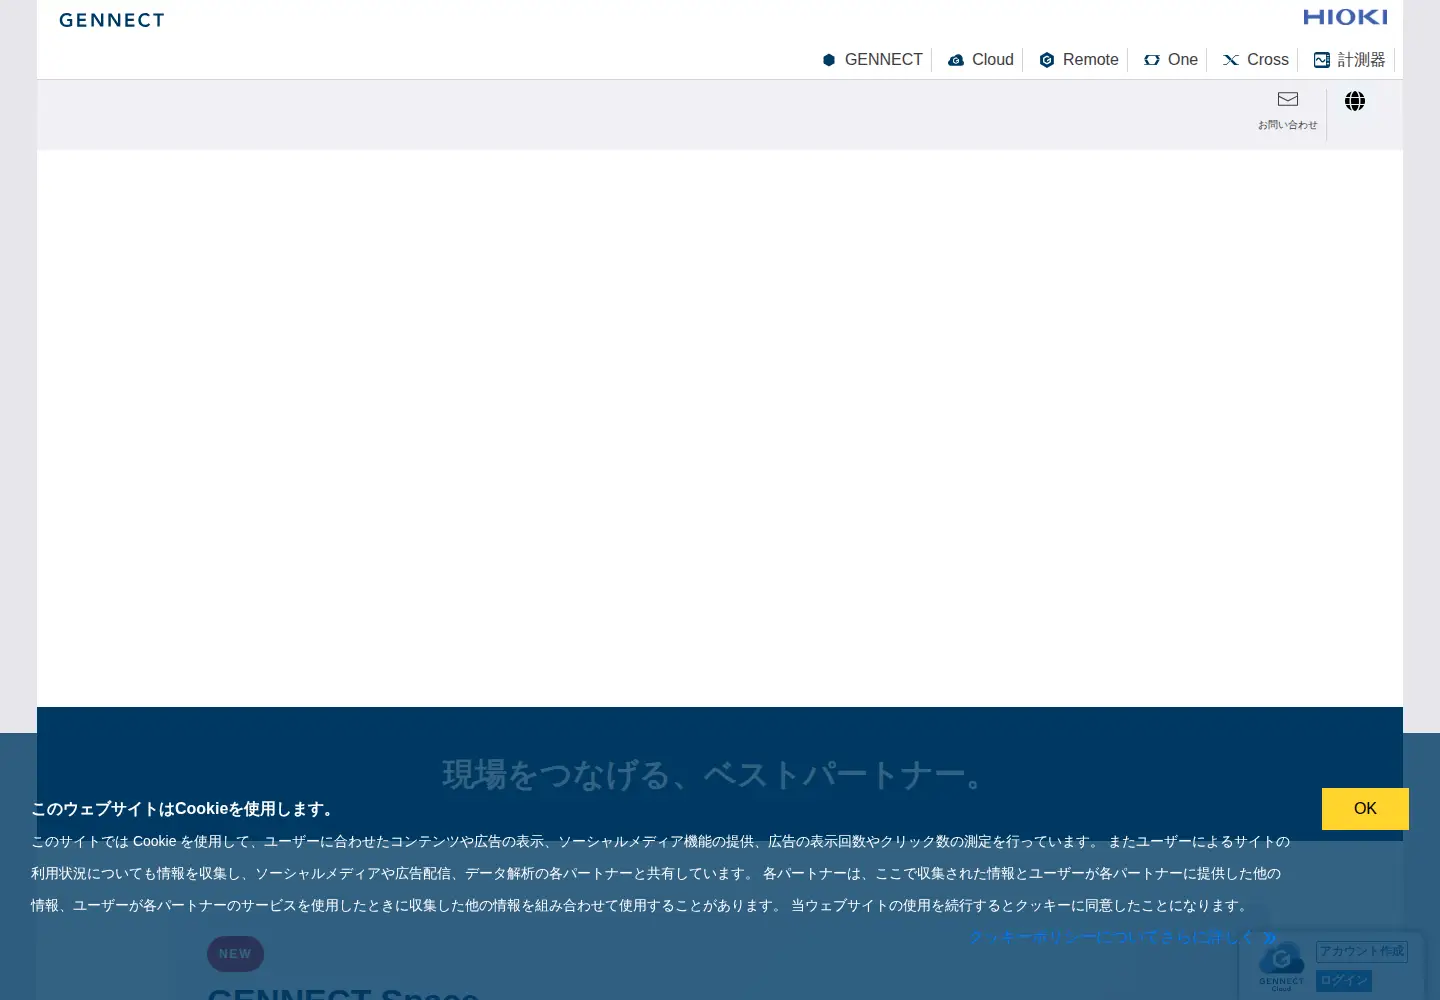Select the Remote navigation item
This screenshot has width=1440, height=1000.
[x=1079, y=60]
